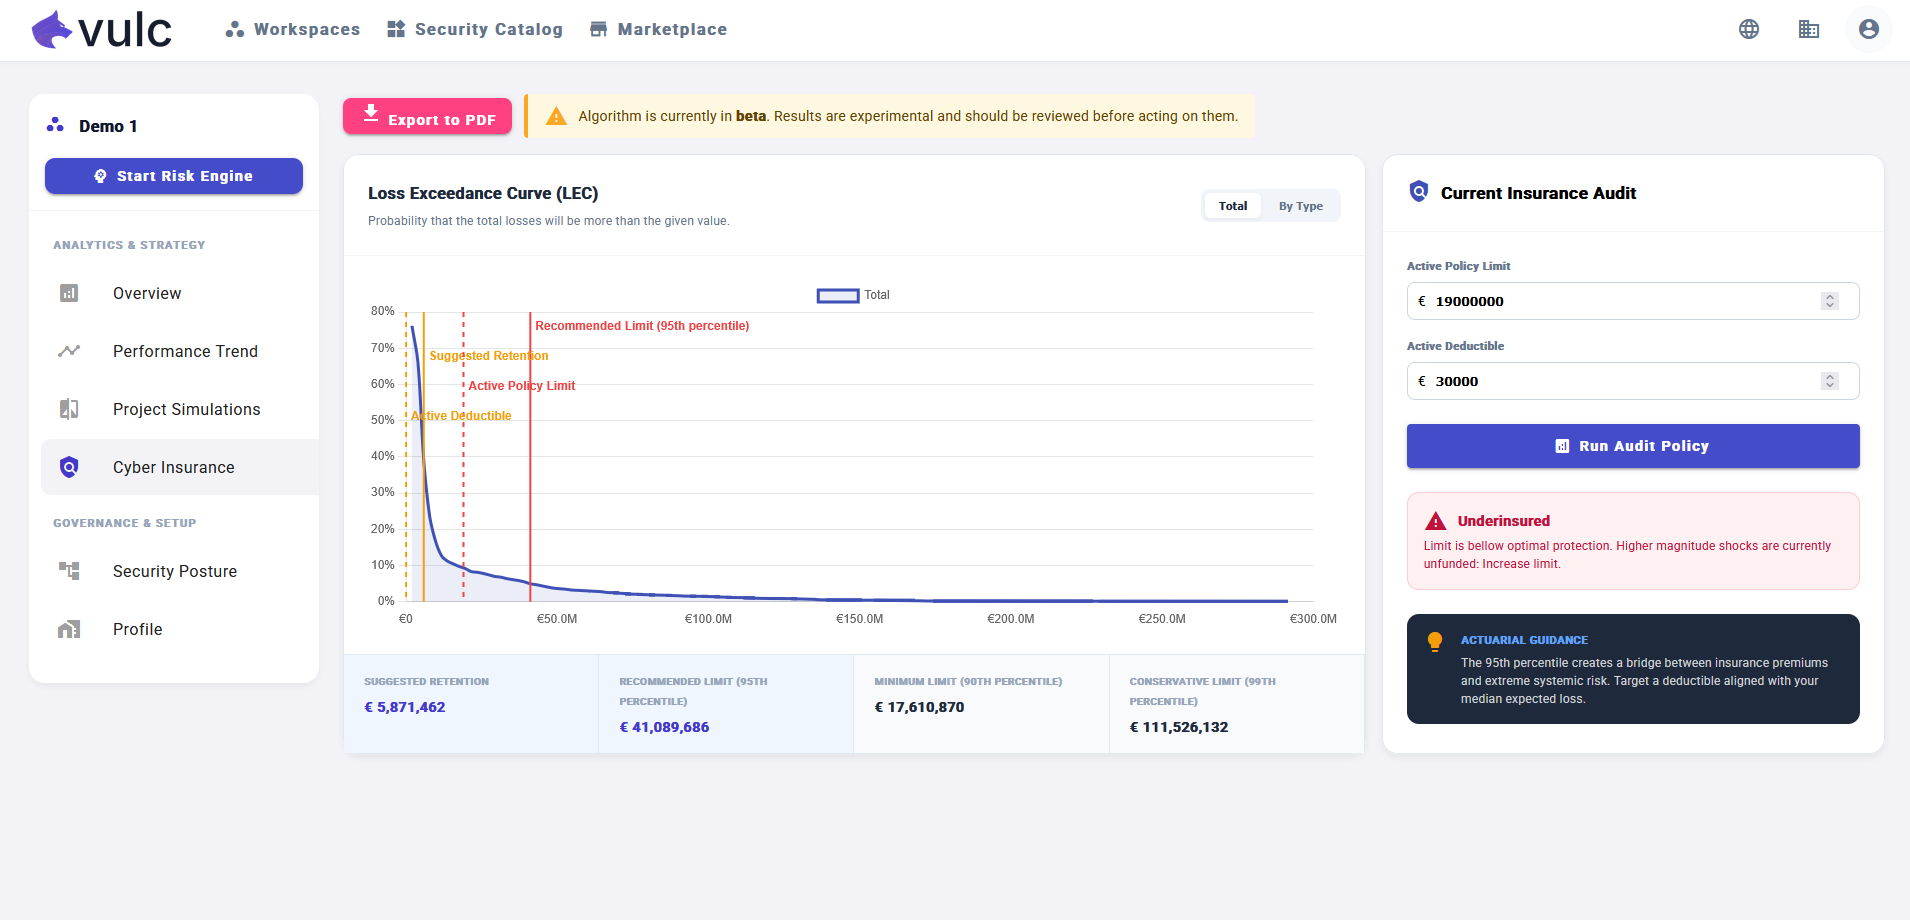The width and height of the screenshot is (1910, 920).
Task: Navigate to the Marketplace tab
Action: (658, 29)
